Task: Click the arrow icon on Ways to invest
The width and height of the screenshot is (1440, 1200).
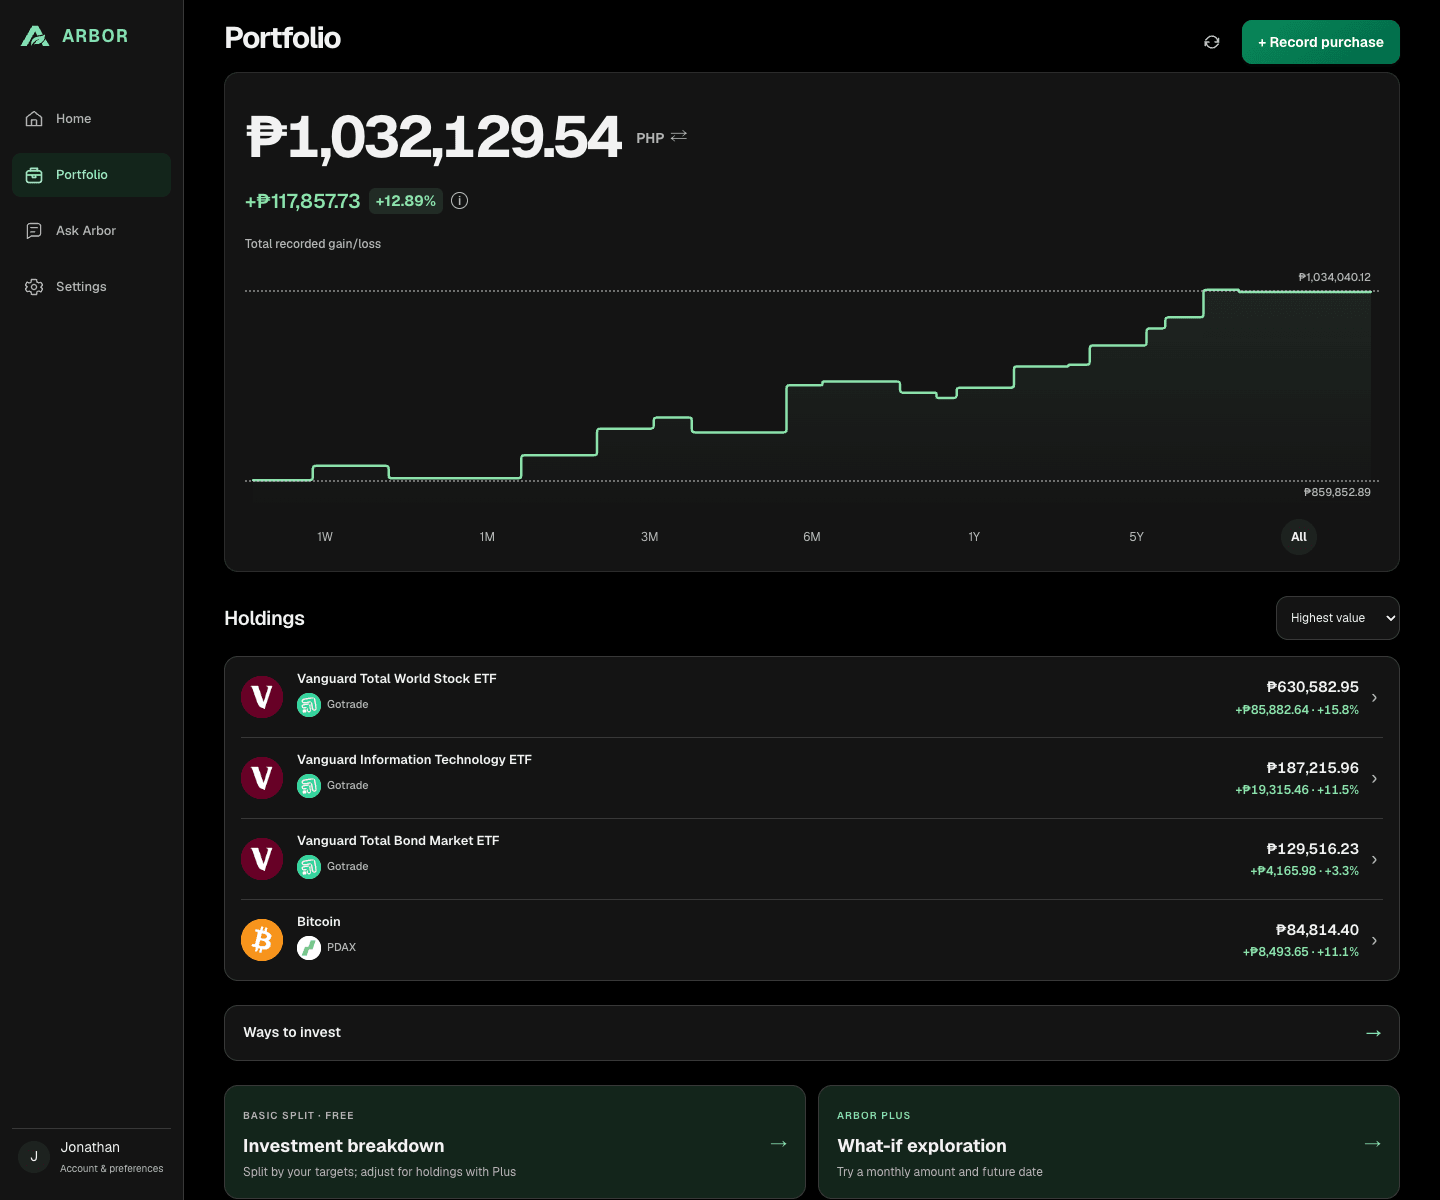Action: point(1373,1033)
